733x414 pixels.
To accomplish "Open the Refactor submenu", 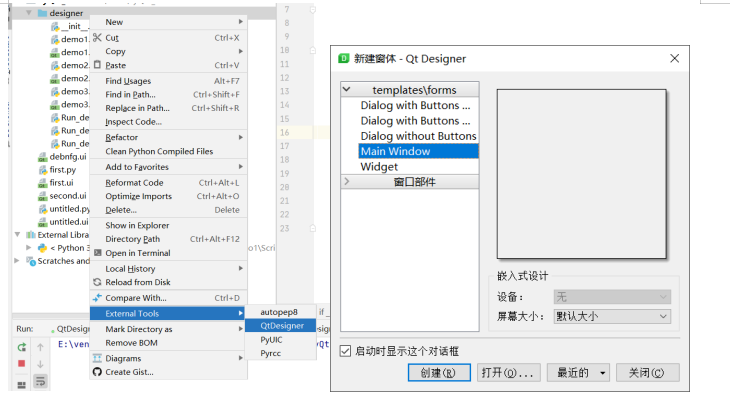I will pyautogui.click(x=168, y=137).
